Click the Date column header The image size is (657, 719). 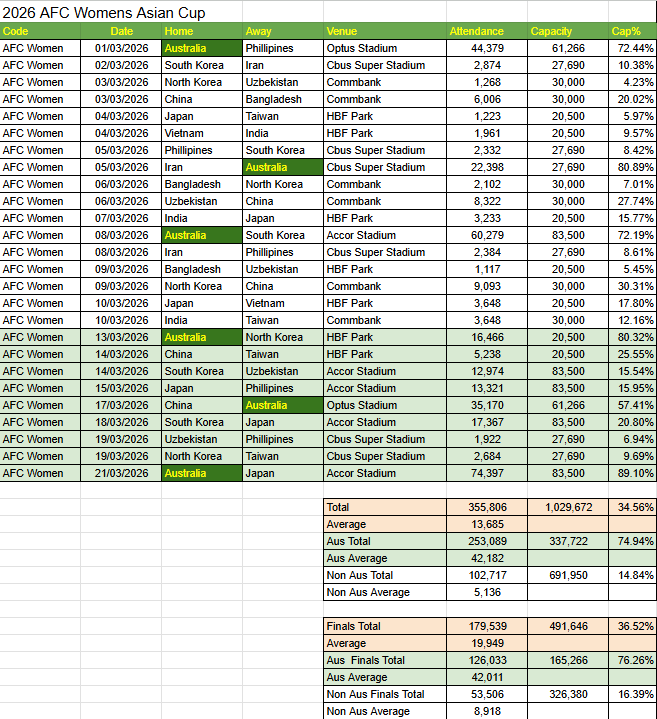pyautogui.click(x=121, y=31)
